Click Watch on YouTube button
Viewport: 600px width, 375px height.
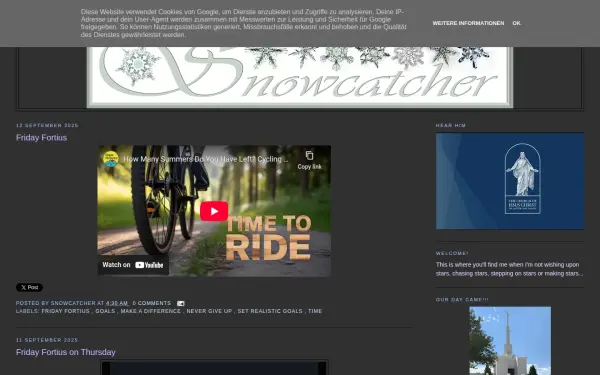[133, 265]
